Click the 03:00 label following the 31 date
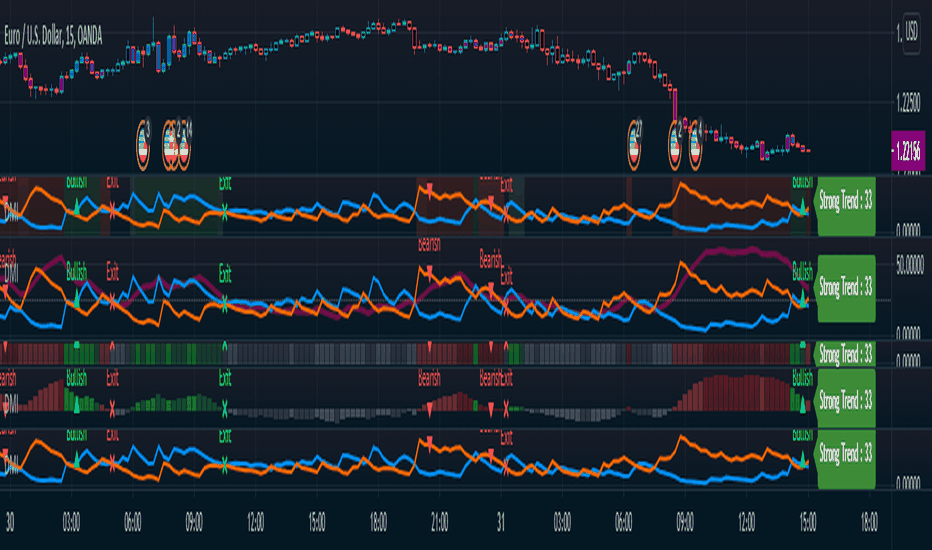This screenshot has width=932, height=550. 562,523
